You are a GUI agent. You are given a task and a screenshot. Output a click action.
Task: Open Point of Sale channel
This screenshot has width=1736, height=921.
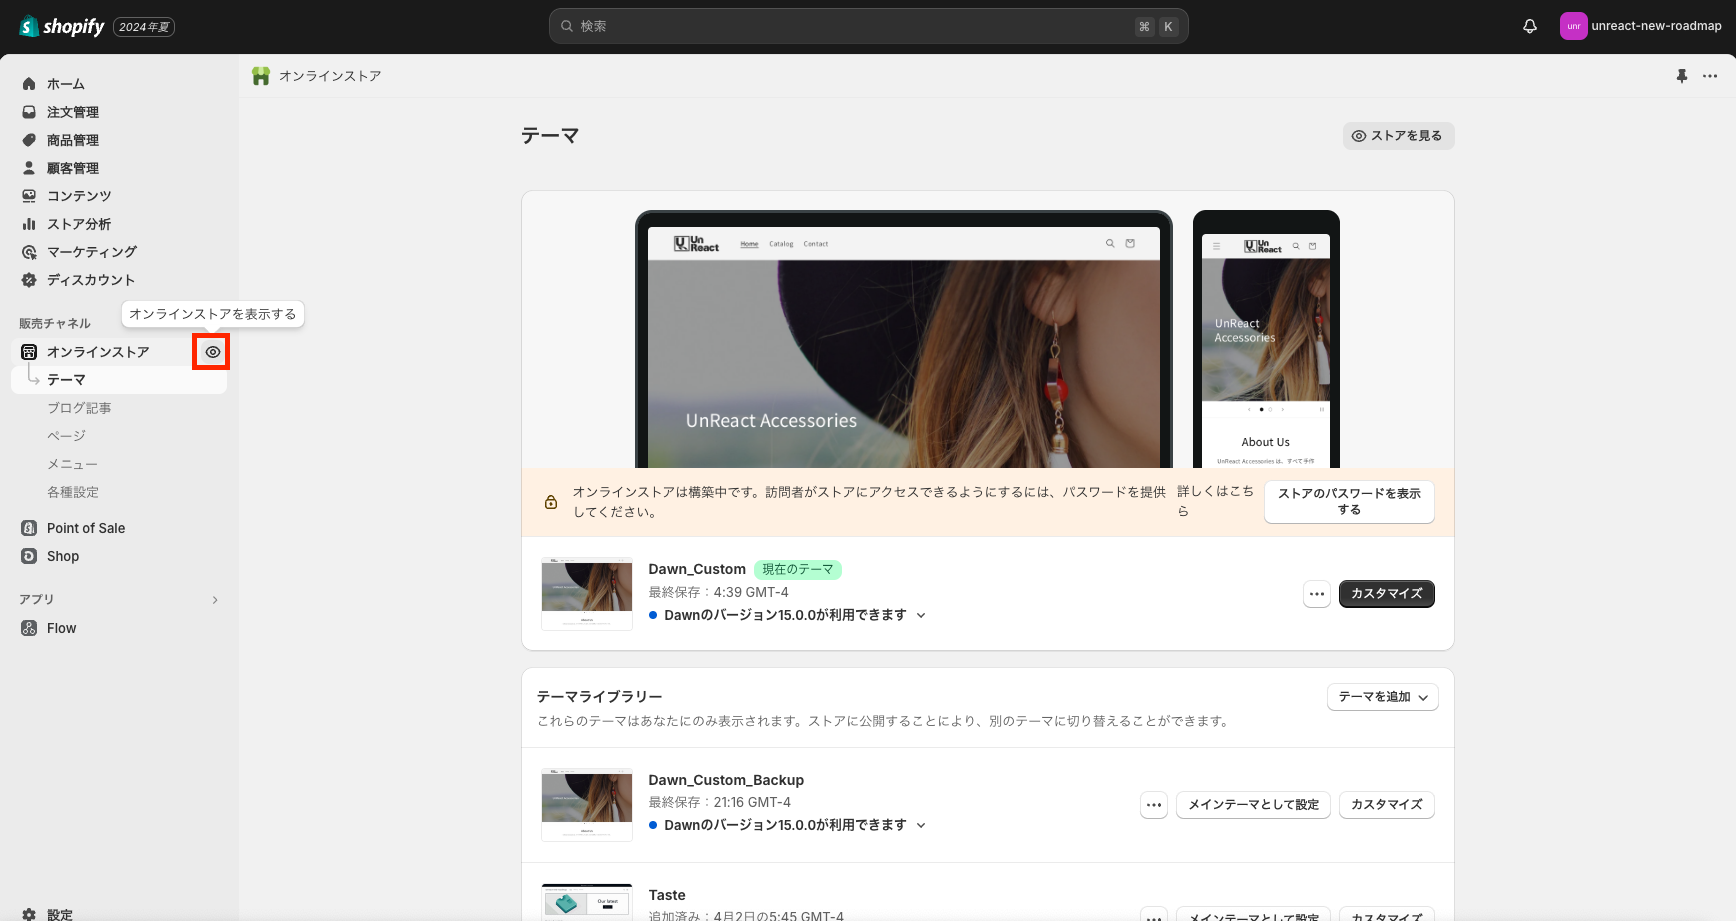(x=85, y=528)
